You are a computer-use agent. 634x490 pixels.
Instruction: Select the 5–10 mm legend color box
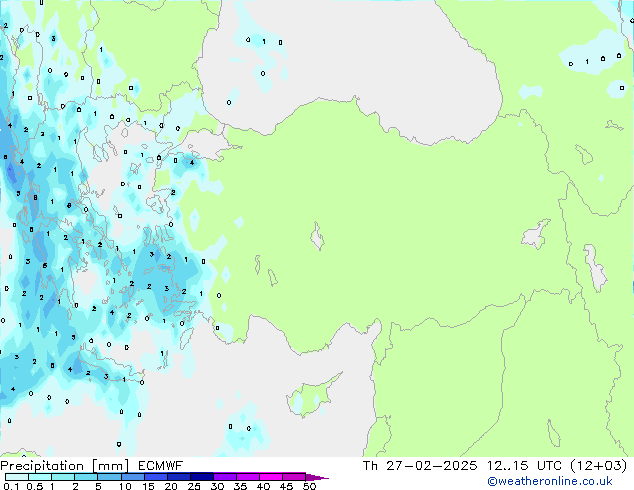click(x=109, y=477)
